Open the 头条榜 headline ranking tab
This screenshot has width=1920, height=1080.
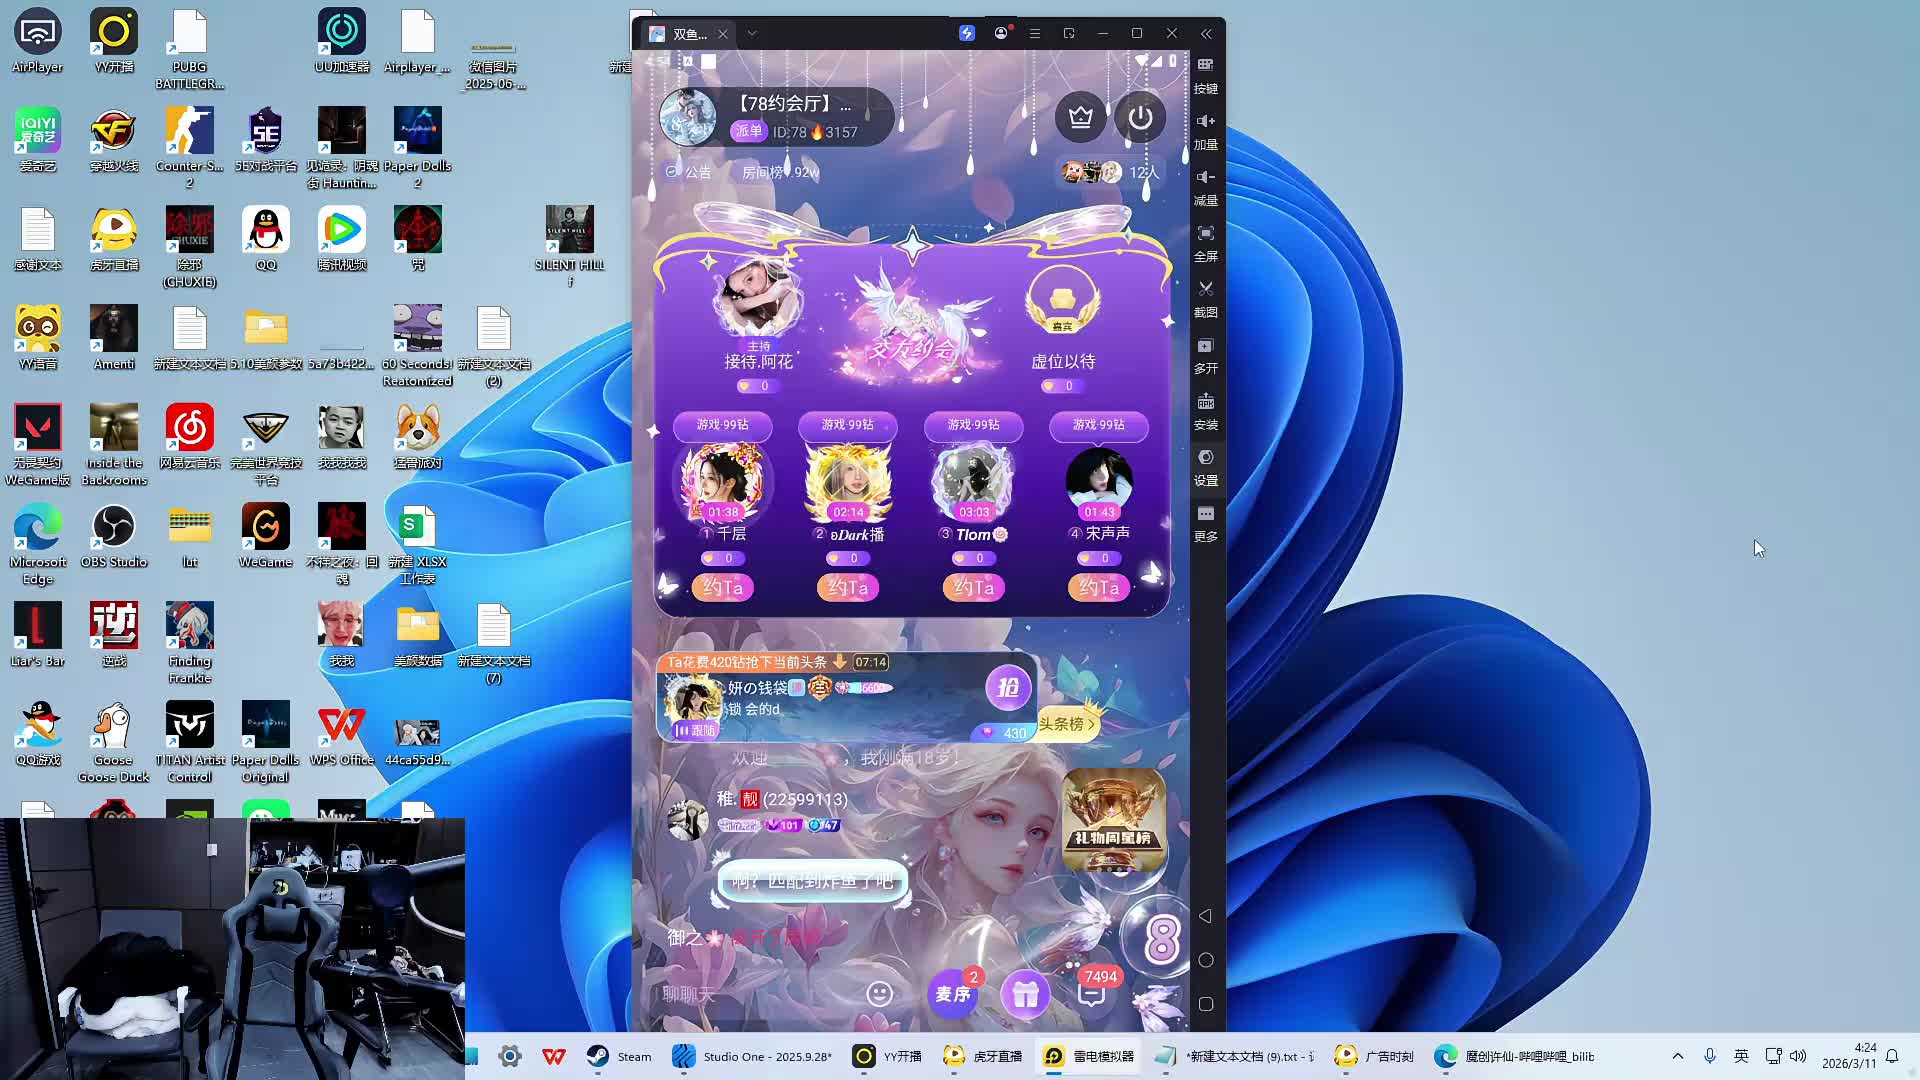point(1065,723)
